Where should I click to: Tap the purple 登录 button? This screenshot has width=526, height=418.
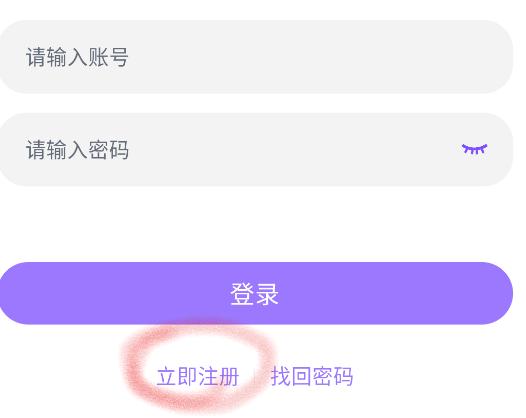pyautogui.click(x=256, y=293)
